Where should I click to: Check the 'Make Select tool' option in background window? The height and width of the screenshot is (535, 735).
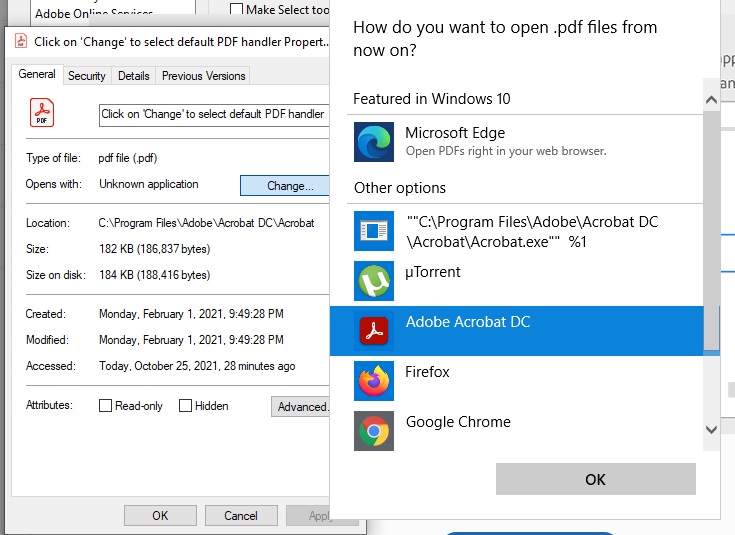pyautogui.click(x=237, y=9)
